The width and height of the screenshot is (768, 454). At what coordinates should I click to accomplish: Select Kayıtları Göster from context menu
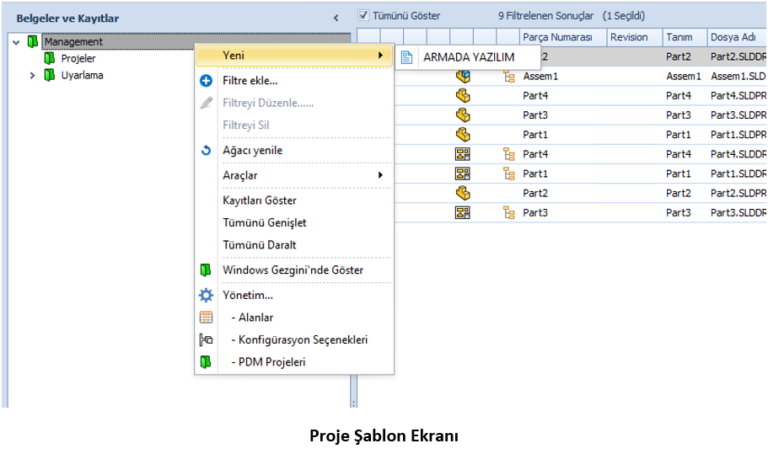(x=259, y=200)
